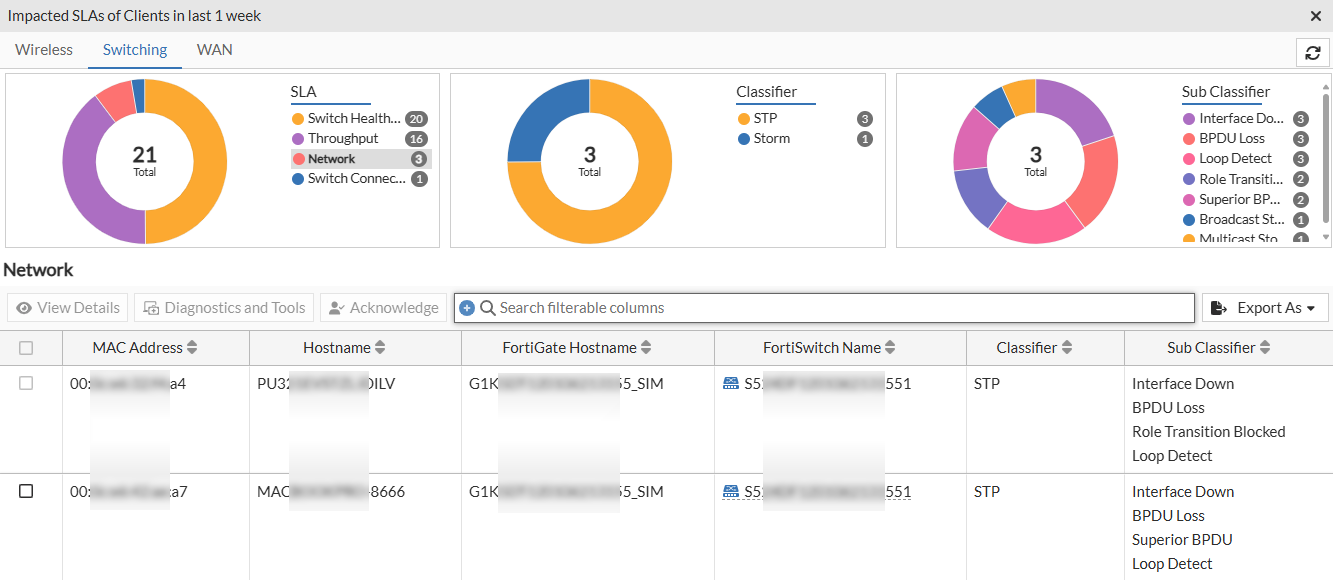Check the second row checkbox
This screenshot has width=1333, height=580.
coord(26,491)
